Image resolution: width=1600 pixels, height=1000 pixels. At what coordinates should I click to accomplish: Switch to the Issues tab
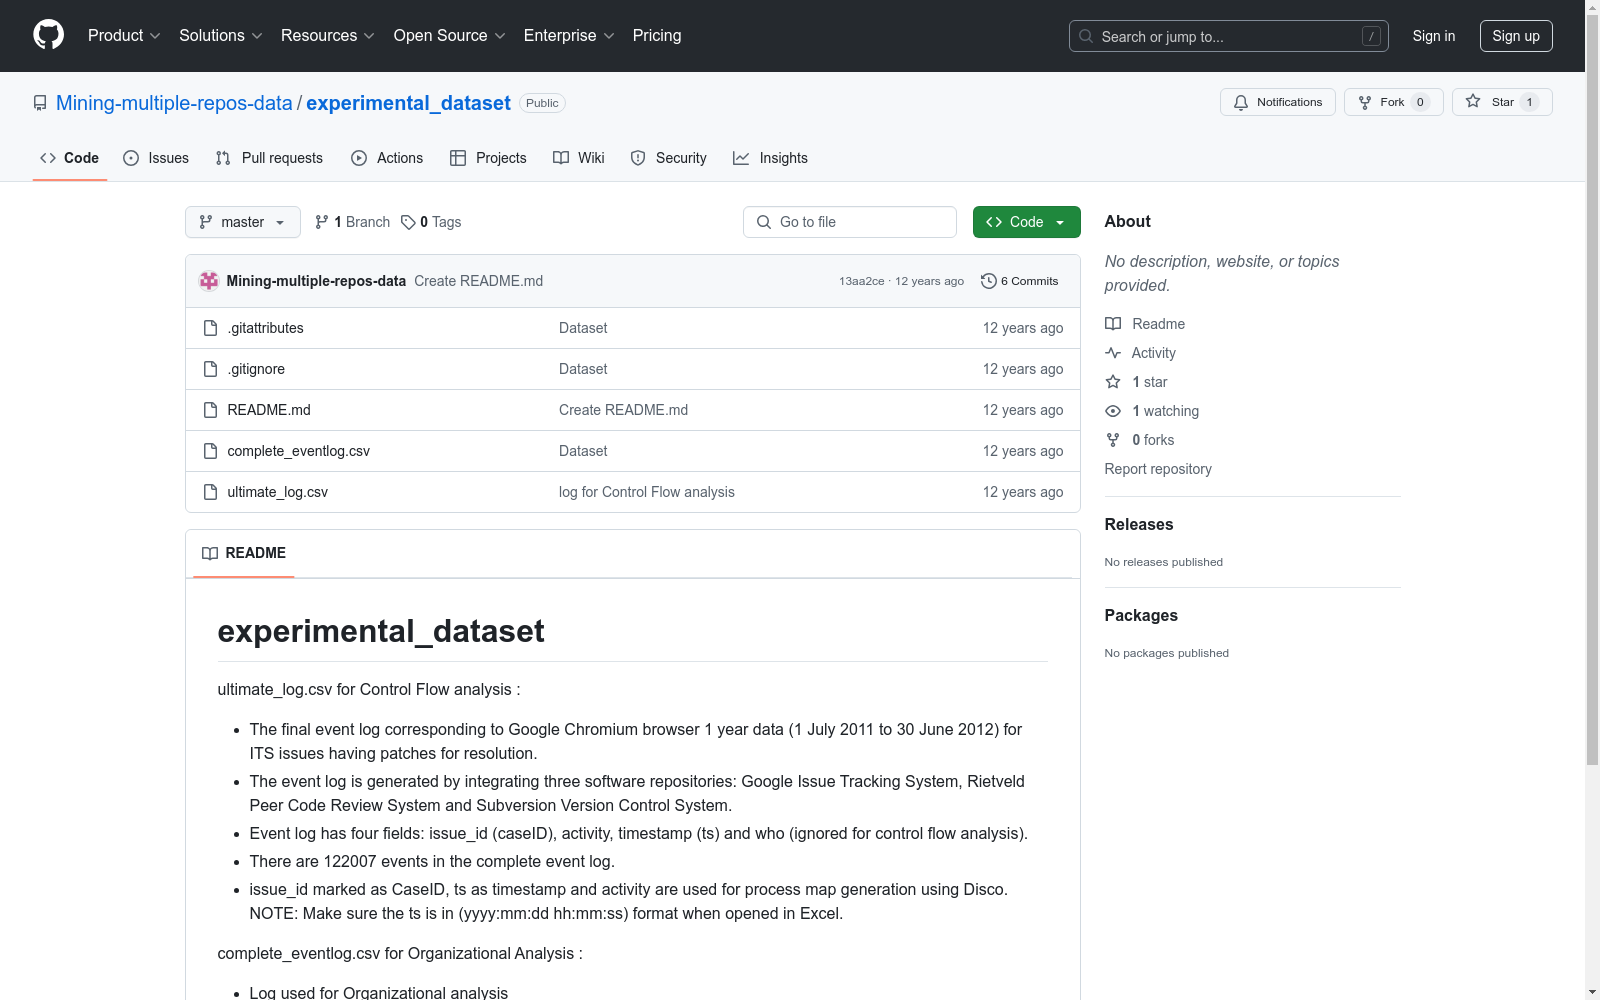pyautogui.click(x=156, y=158)
